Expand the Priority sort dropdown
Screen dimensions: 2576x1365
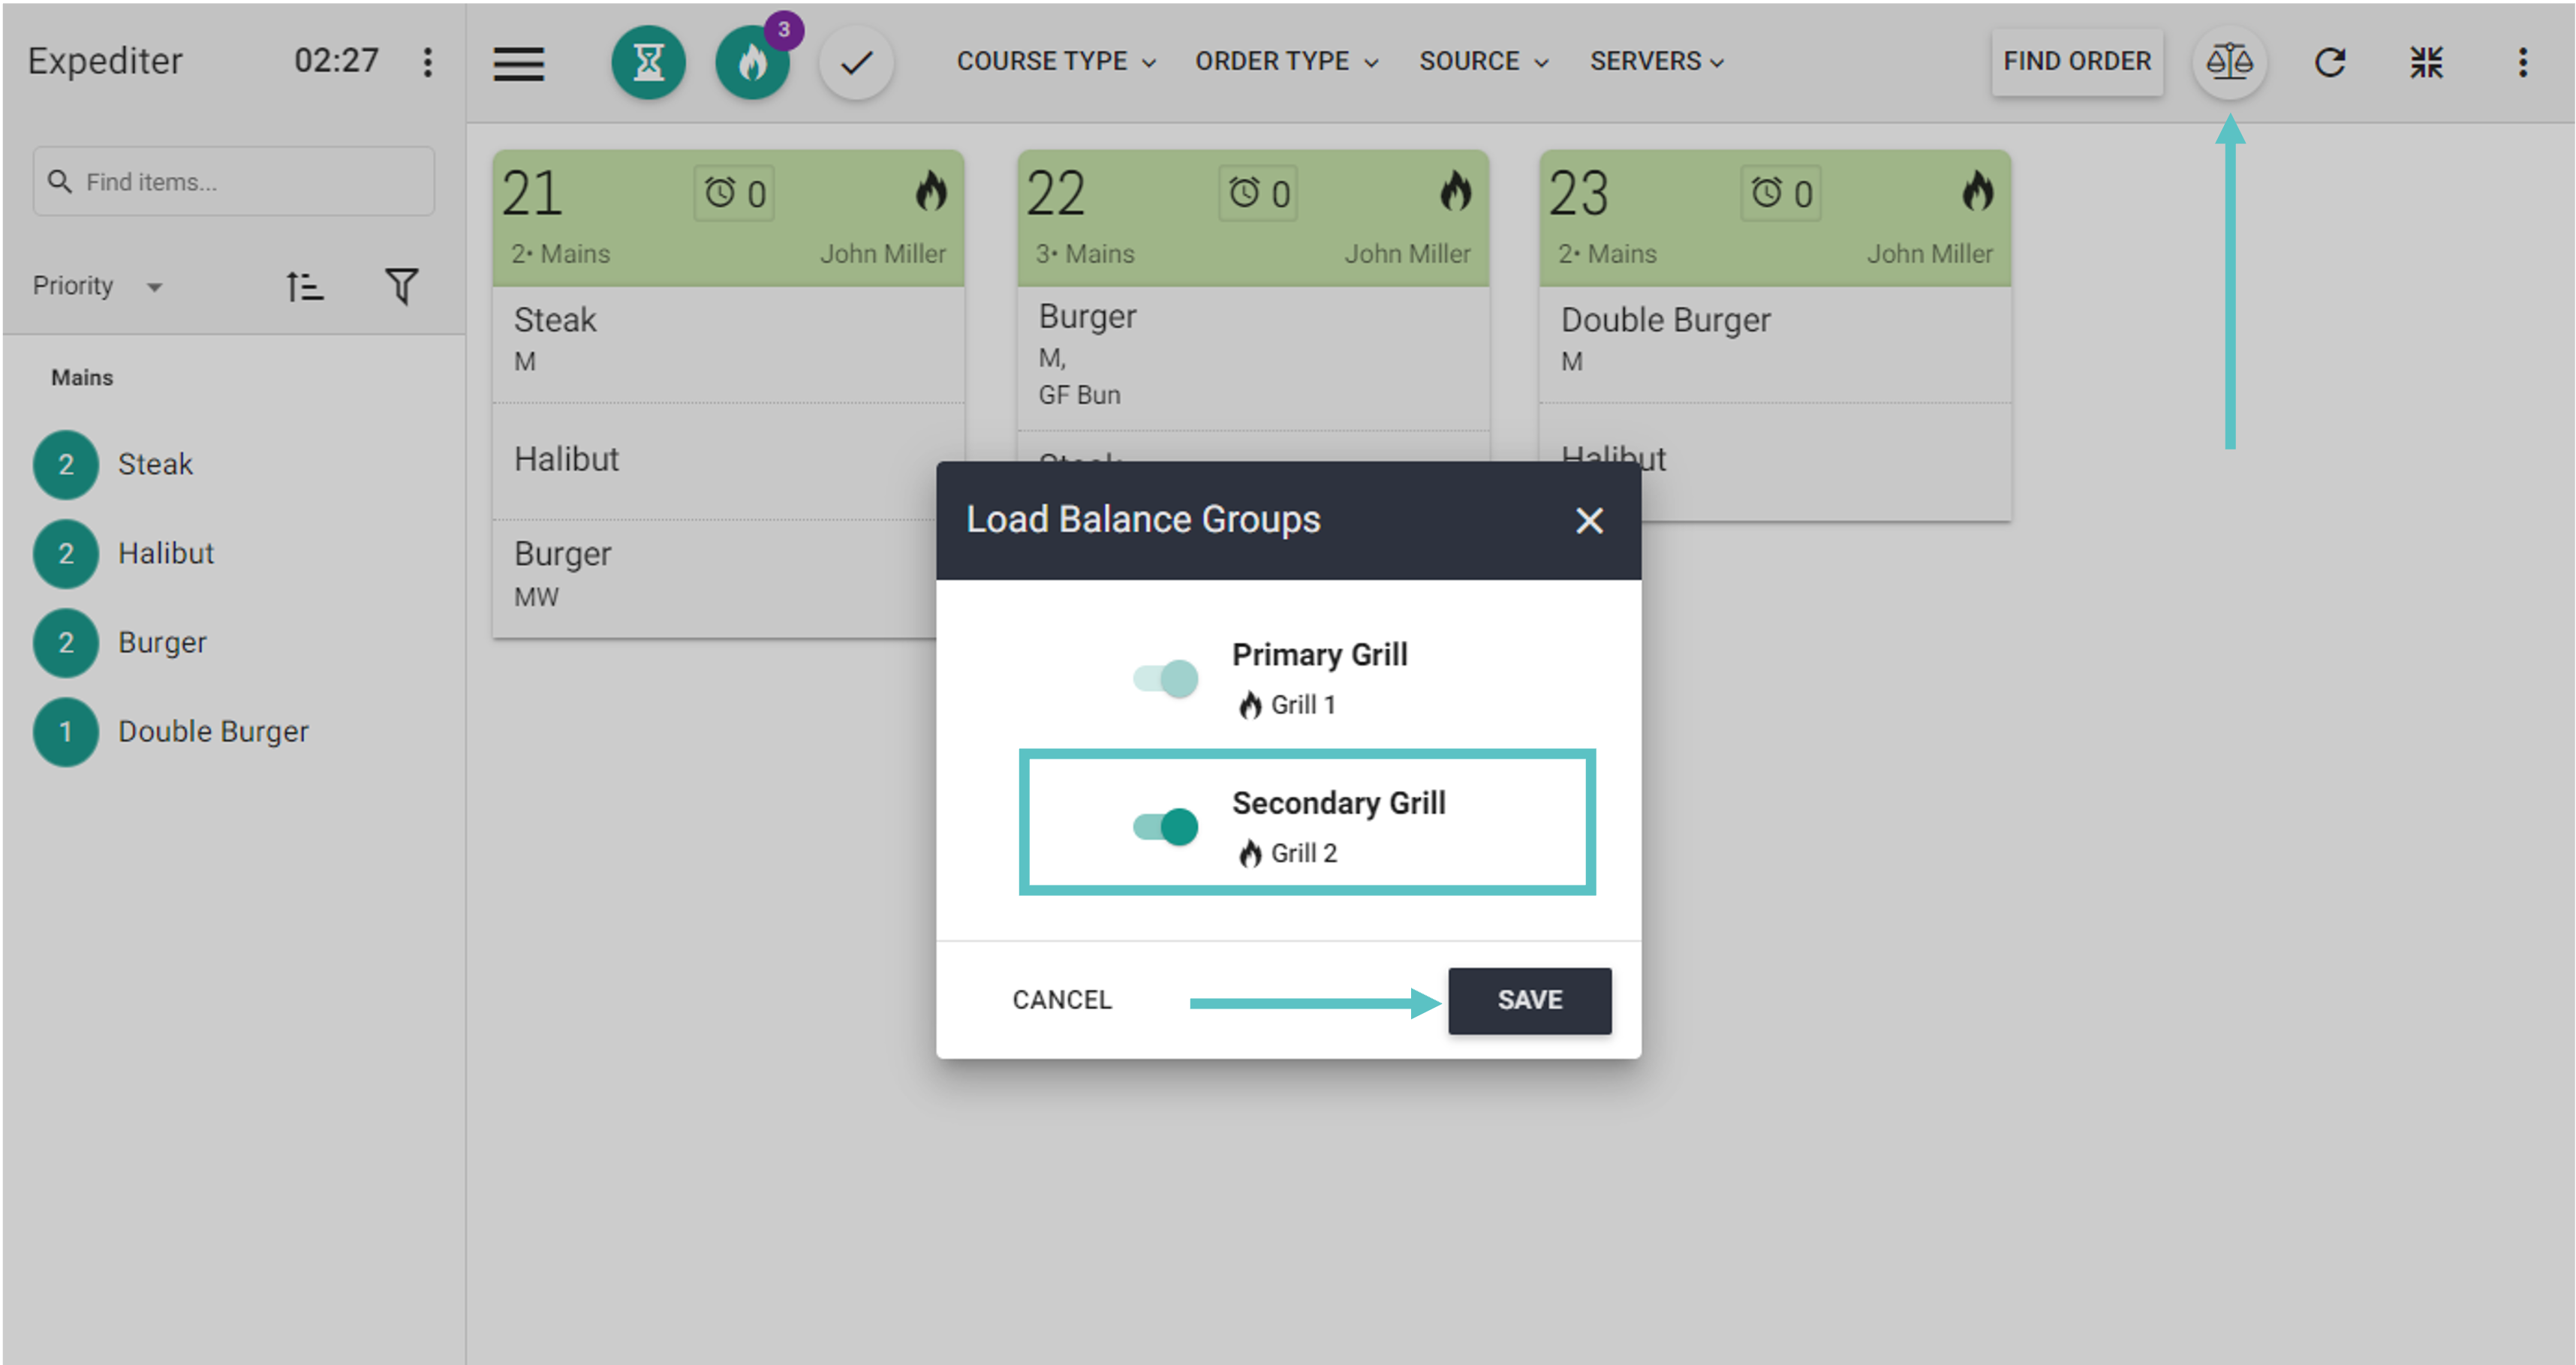[97, 286]
